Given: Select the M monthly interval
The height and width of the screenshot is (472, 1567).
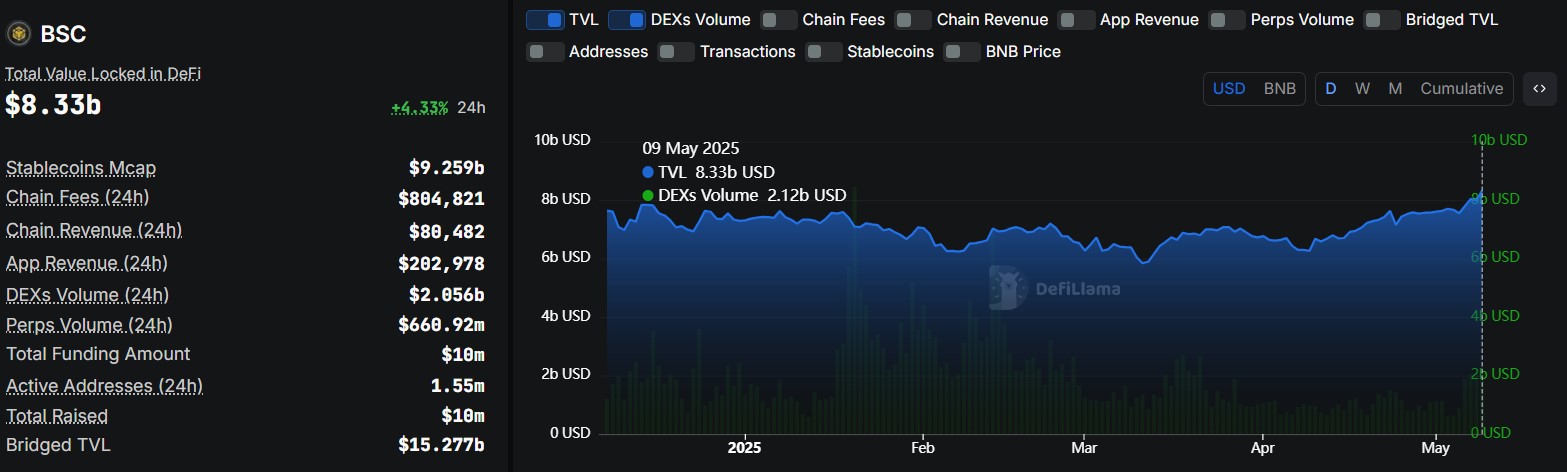Looking at the screenshot, I should pyautogui.click(x=1395, y=88).
